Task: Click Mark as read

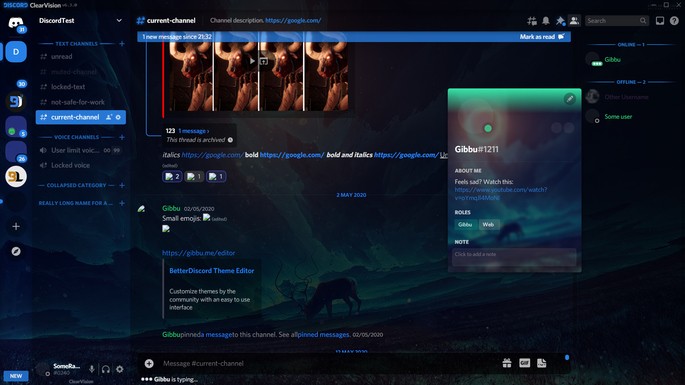Action: pos(542,37)
